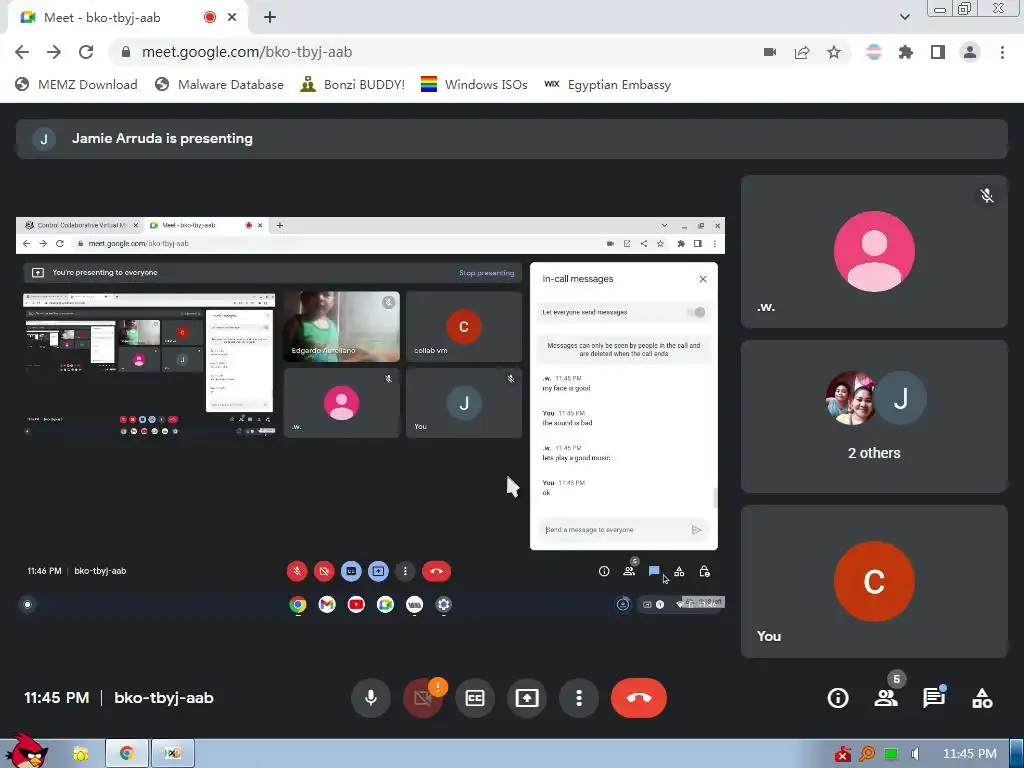The height and width of the screenshot is (768, 1024).
Task: Open file explorer from taskbar
Action: (x=80, y=753)
